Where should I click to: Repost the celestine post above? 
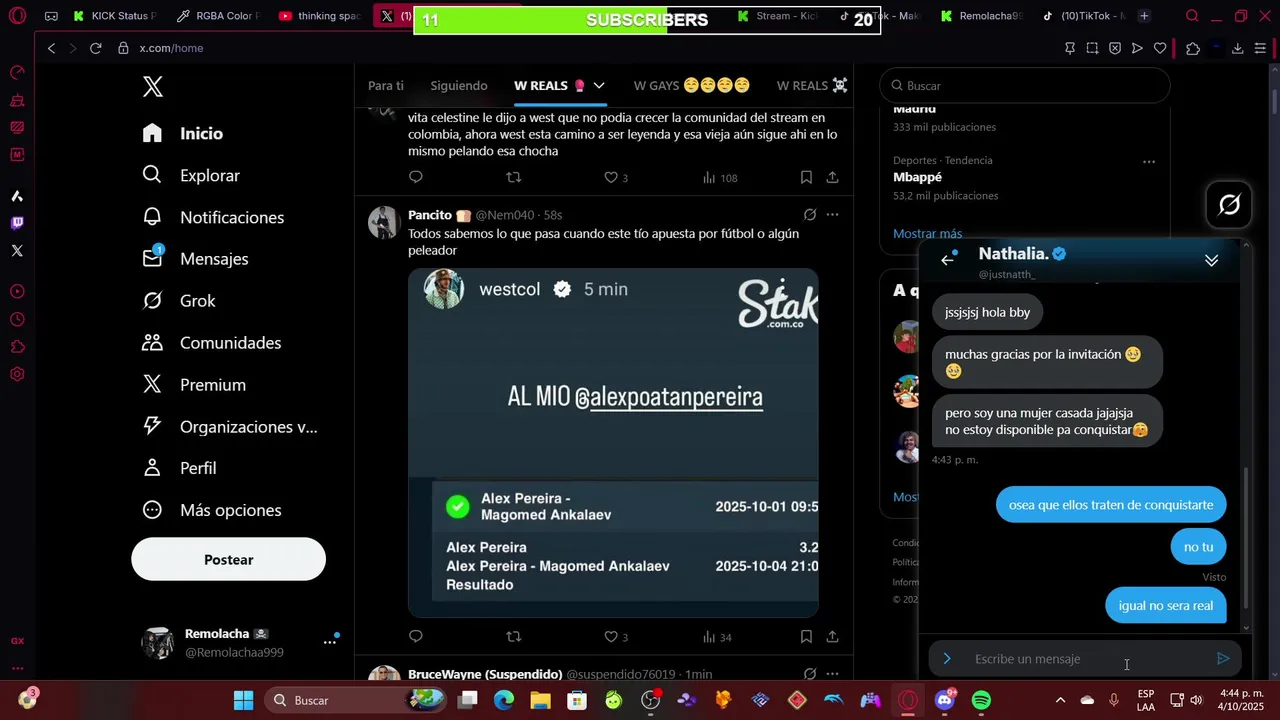click(x=513, y=178)
